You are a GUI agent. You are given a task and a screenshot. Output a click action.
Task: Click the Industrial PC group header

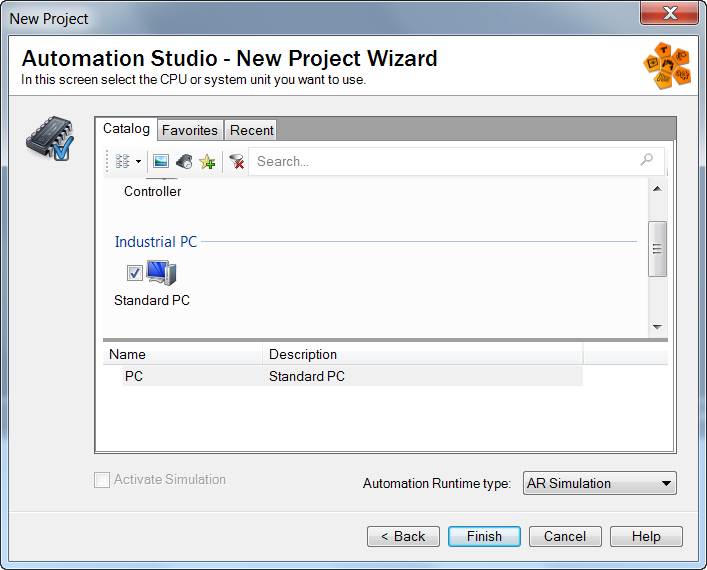point(156,242)
